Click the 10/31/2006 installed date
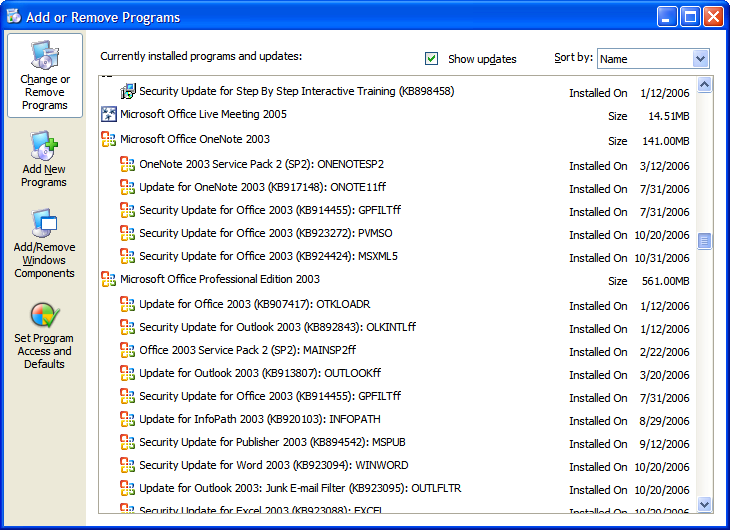 click(x=662, y=258)
